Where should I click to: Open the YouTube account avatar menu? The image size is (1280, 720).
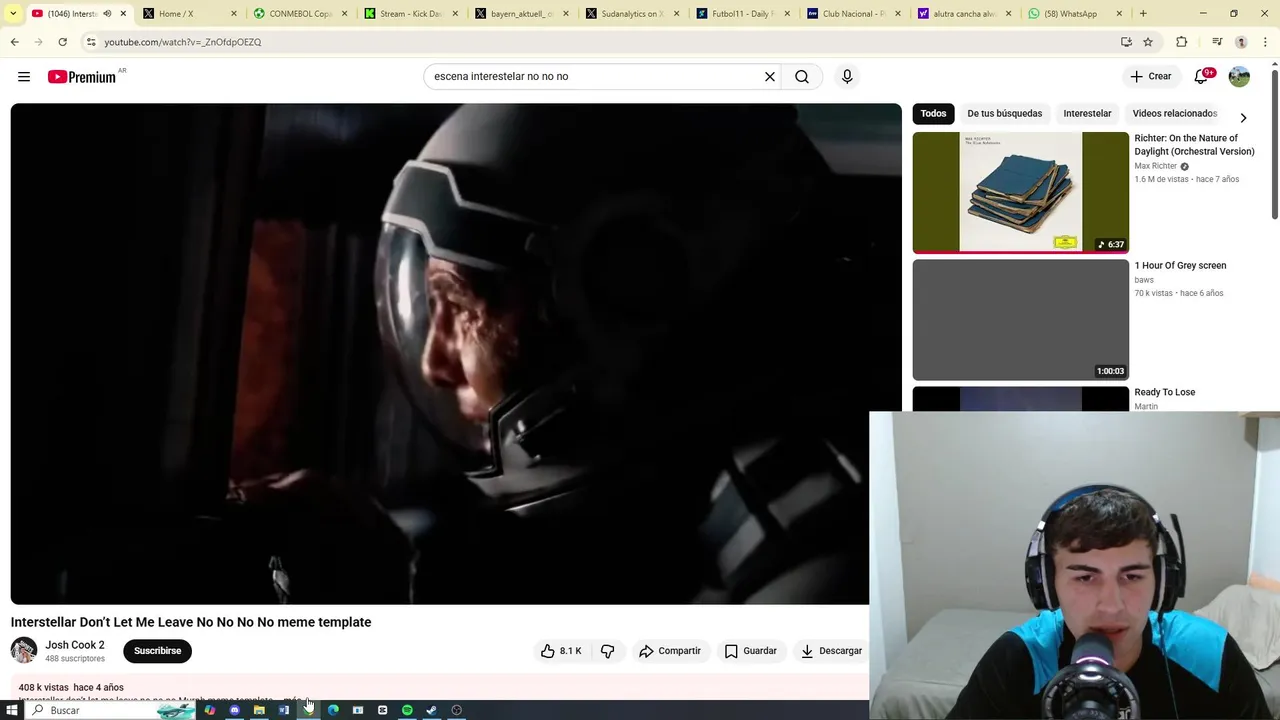click(1239, 77)
